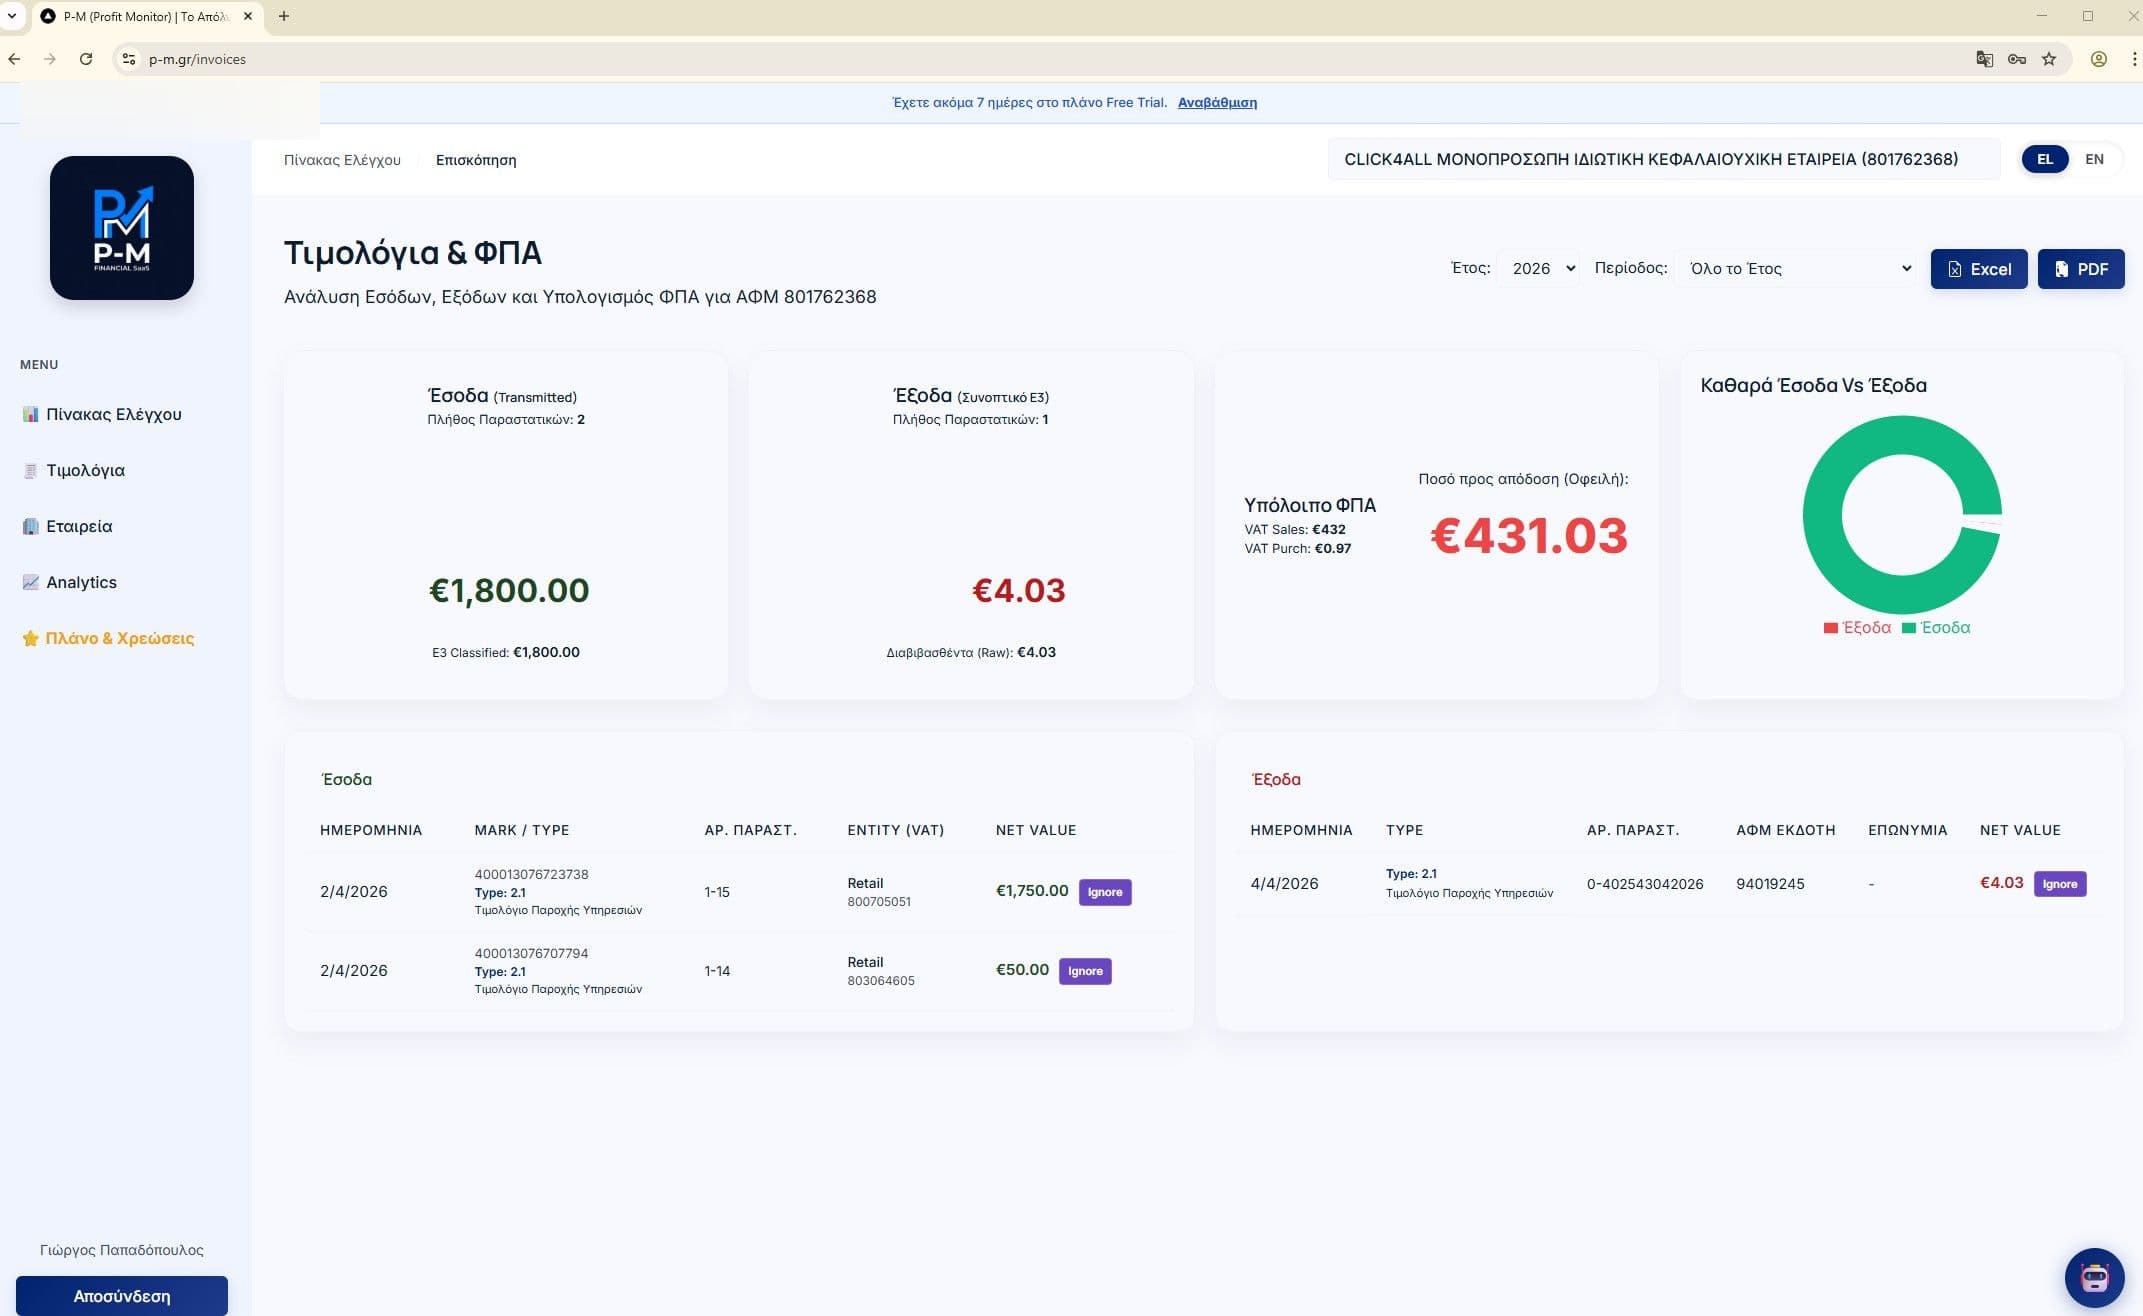Bookmark this page with the star icon
This screenshot has height=1316, width=2143.
[x=2049, y=59]
